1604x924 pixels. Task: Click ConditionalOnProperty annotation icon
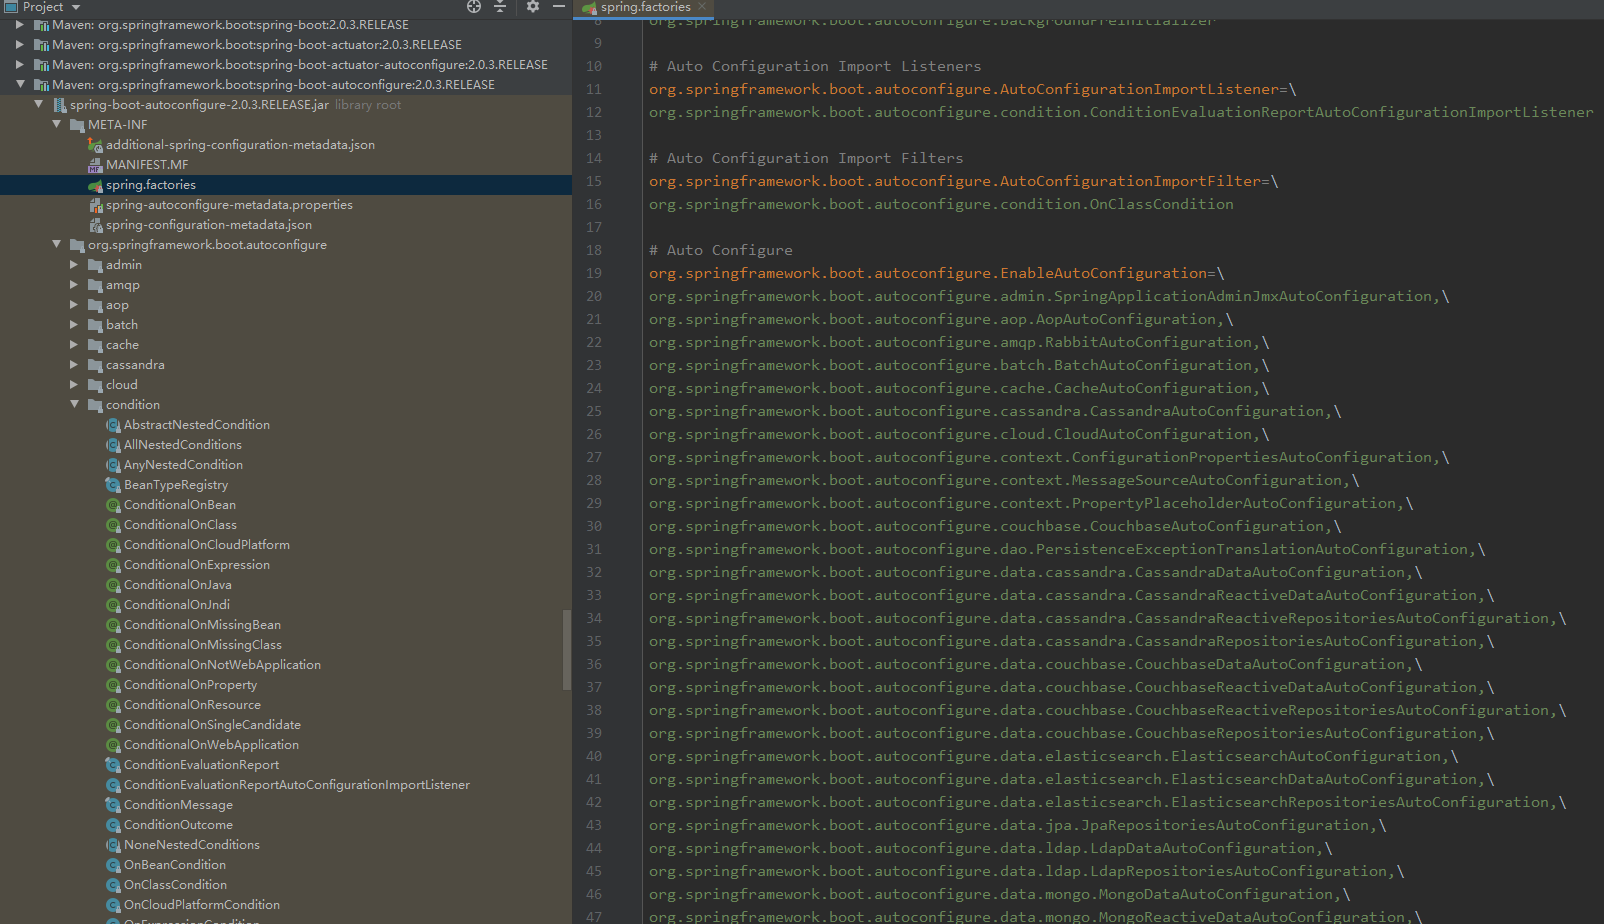point(113,685)
